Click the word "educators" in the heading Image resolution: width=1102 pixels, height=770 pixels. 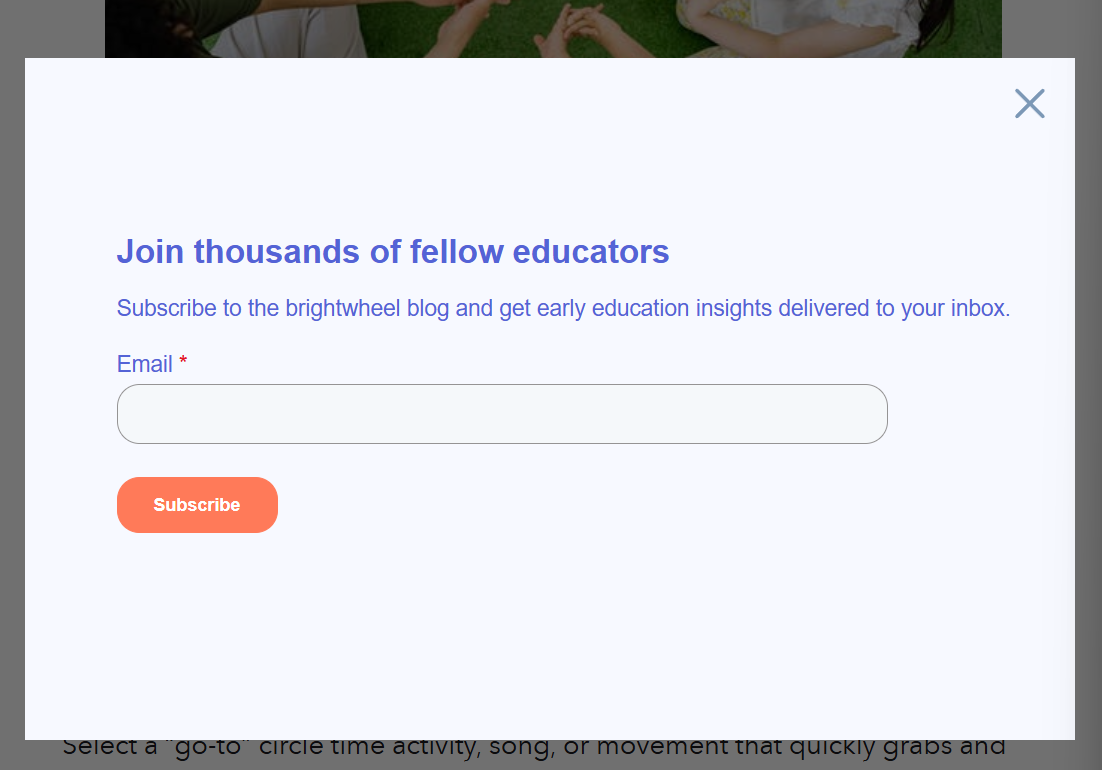click(x=590, y=252)
